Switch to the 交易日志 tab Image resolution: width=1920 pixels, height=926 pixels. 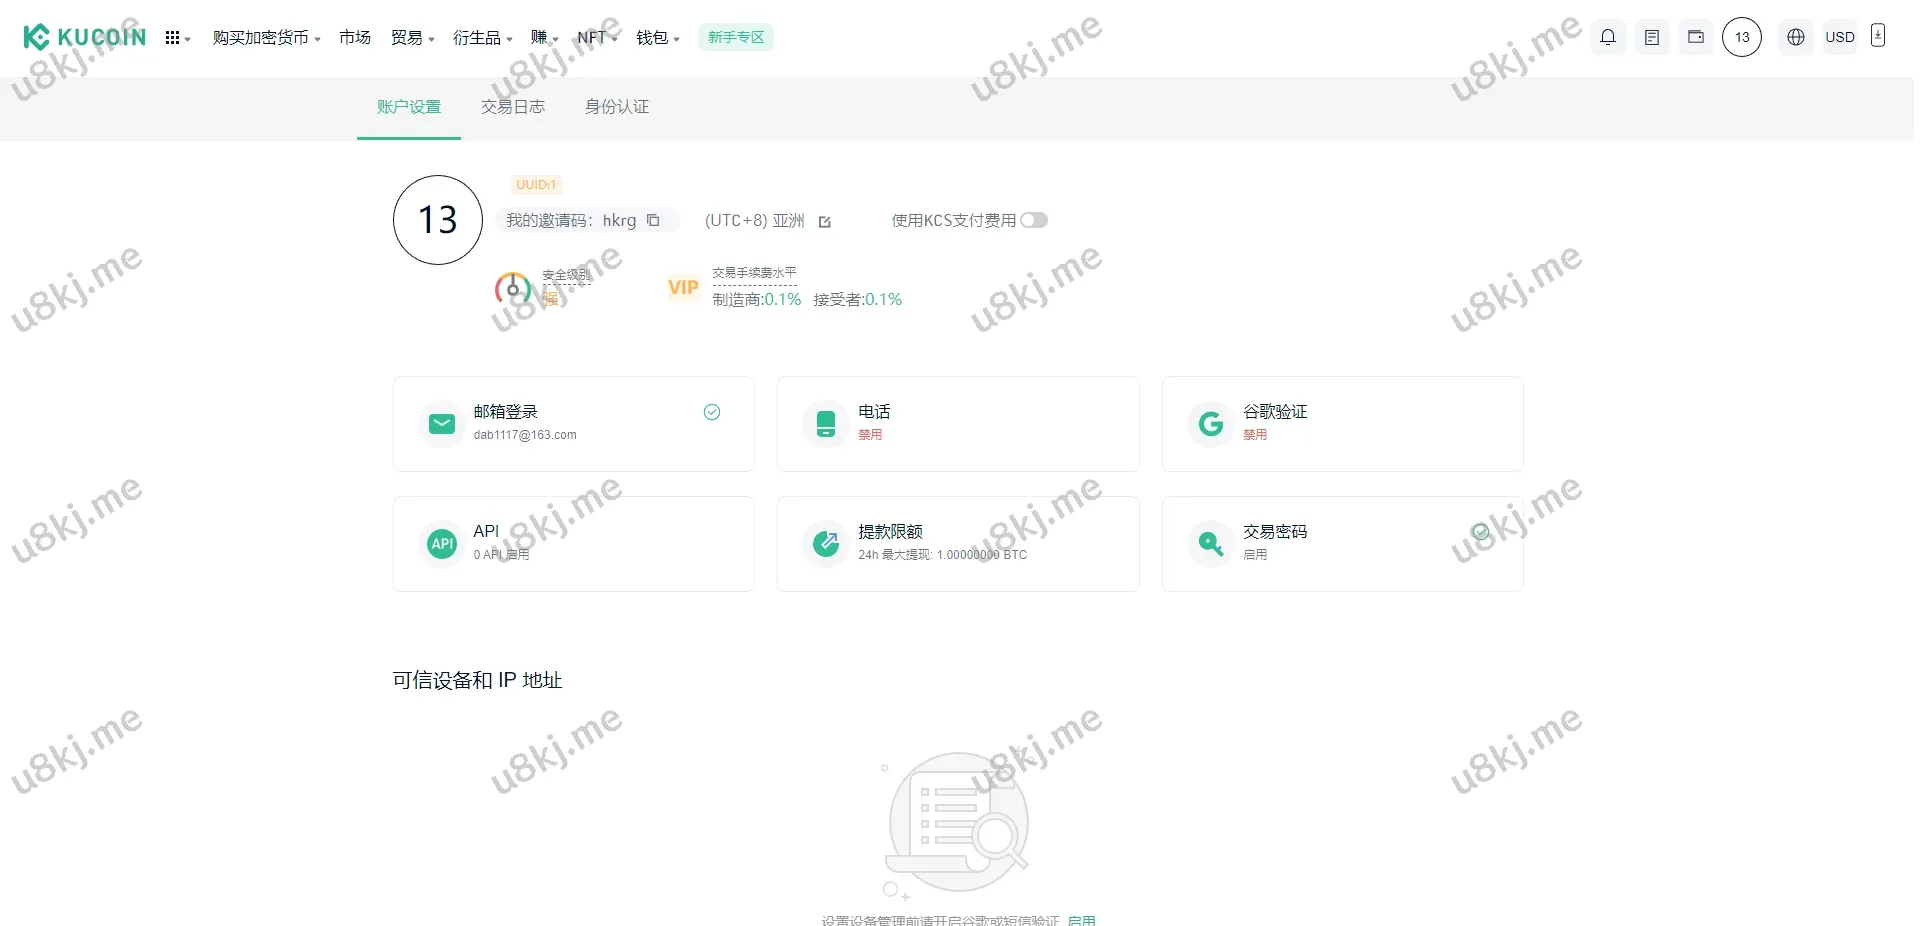(x=512, y=107)
